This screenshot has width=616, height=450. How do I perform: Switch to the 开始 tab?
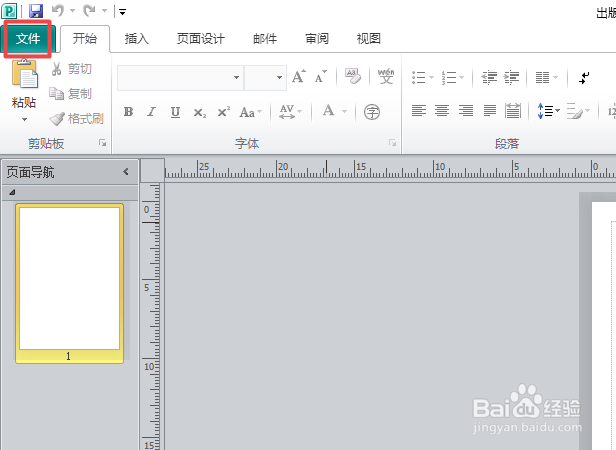click(84, 39)
